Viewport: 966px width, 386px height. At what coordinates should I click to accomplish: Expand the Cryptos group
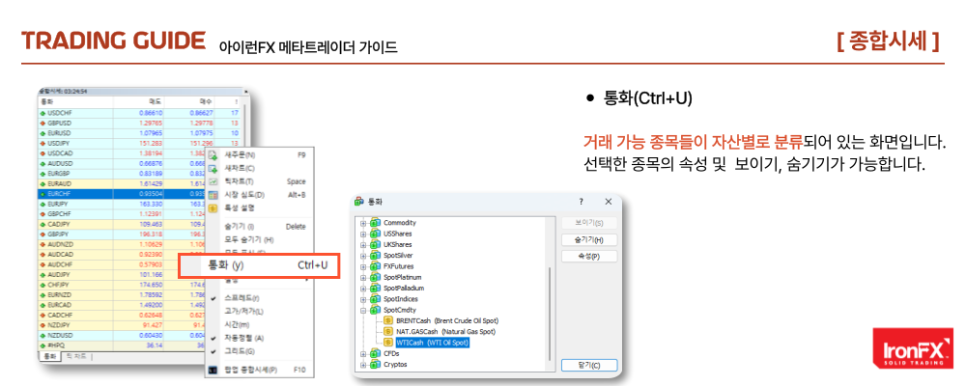point(363,364)
